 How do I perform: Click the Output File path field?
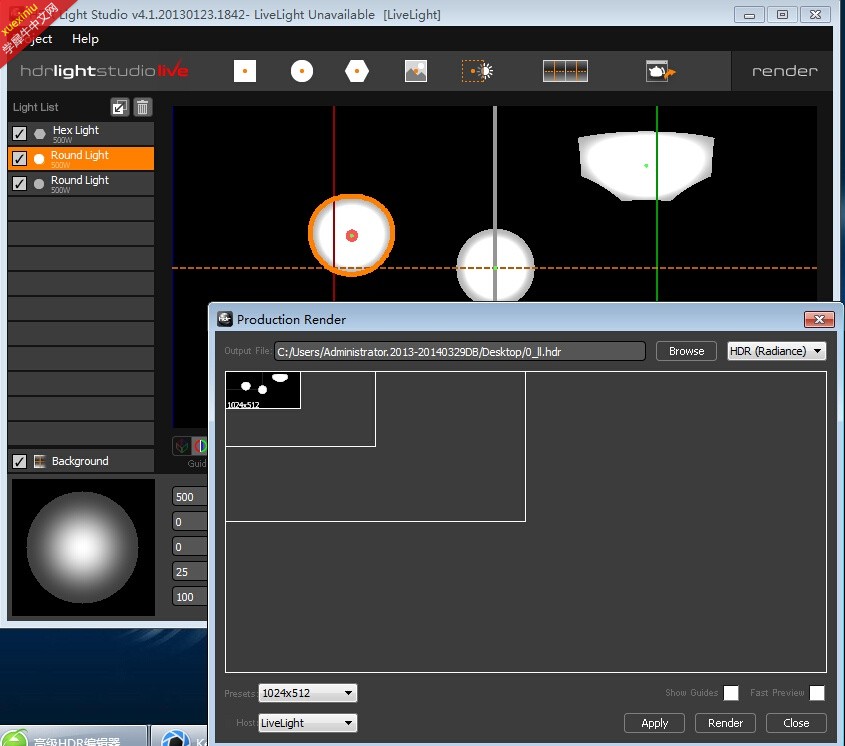[460, 351]
